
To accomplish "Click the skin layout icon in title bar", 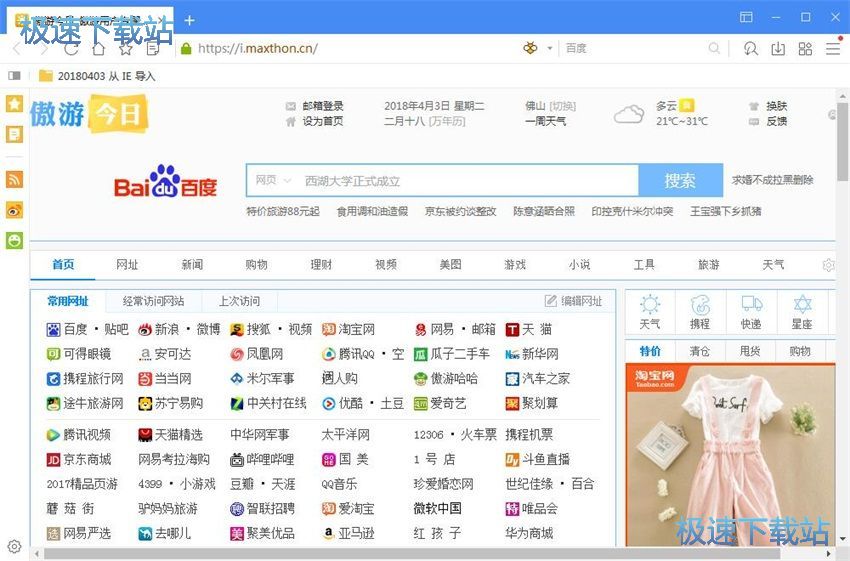I will [x=746, y=17].
